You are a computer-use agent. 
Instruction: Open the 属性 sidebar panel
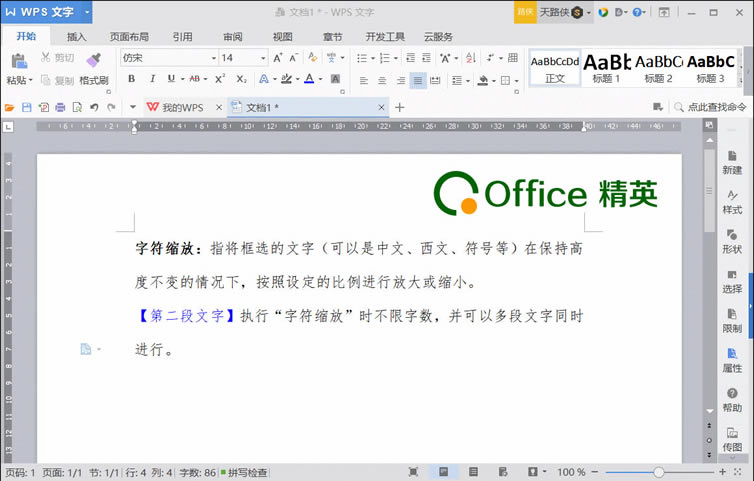point(732,361)
